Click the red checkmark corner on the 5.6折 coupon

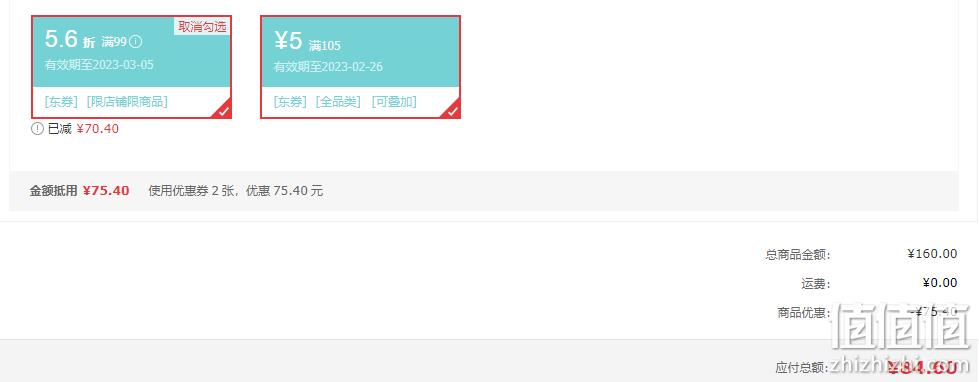tap(224, 110)
